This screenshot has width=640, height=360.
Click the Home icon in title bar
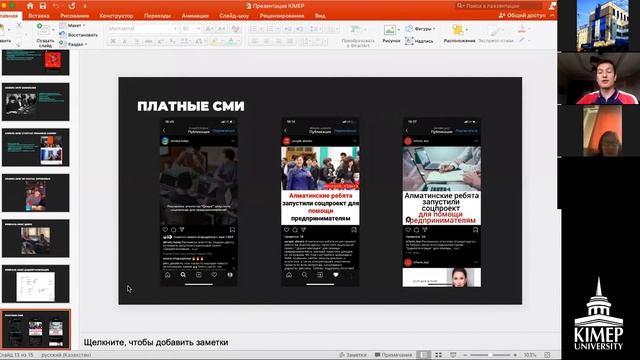point(30,6)
